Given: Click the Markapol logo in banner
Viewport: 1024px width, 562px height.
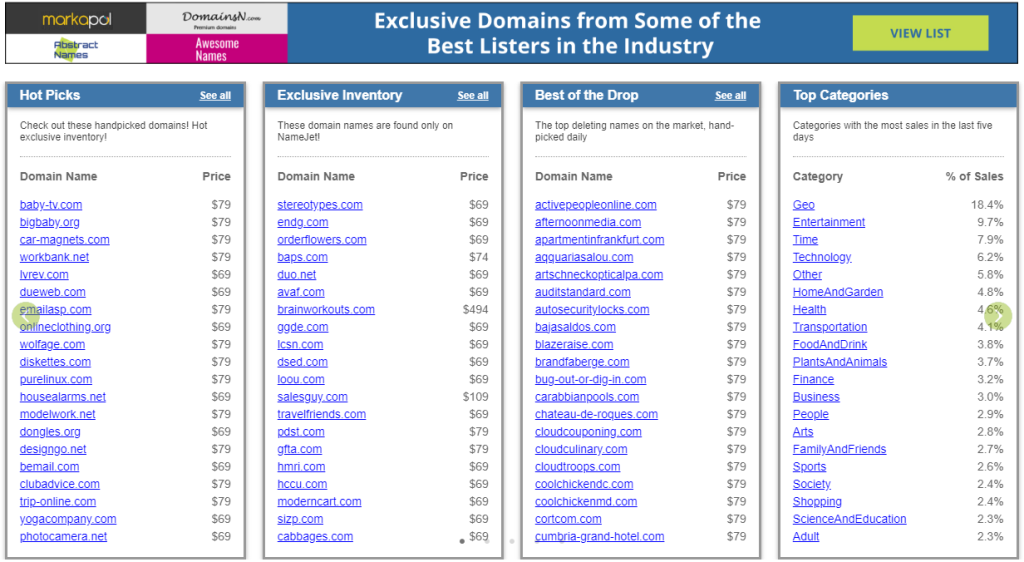Looking at the screenshot, I should [x=75, y=19].
